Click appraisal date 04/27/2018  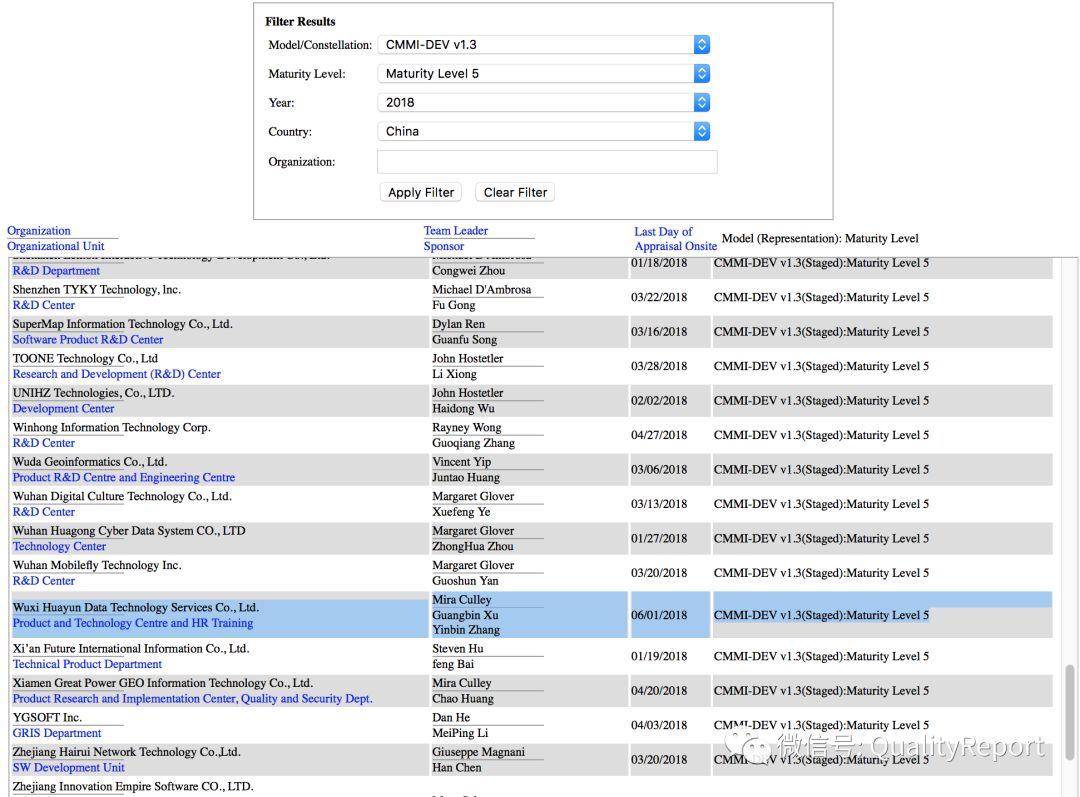(x=659, y=435)
